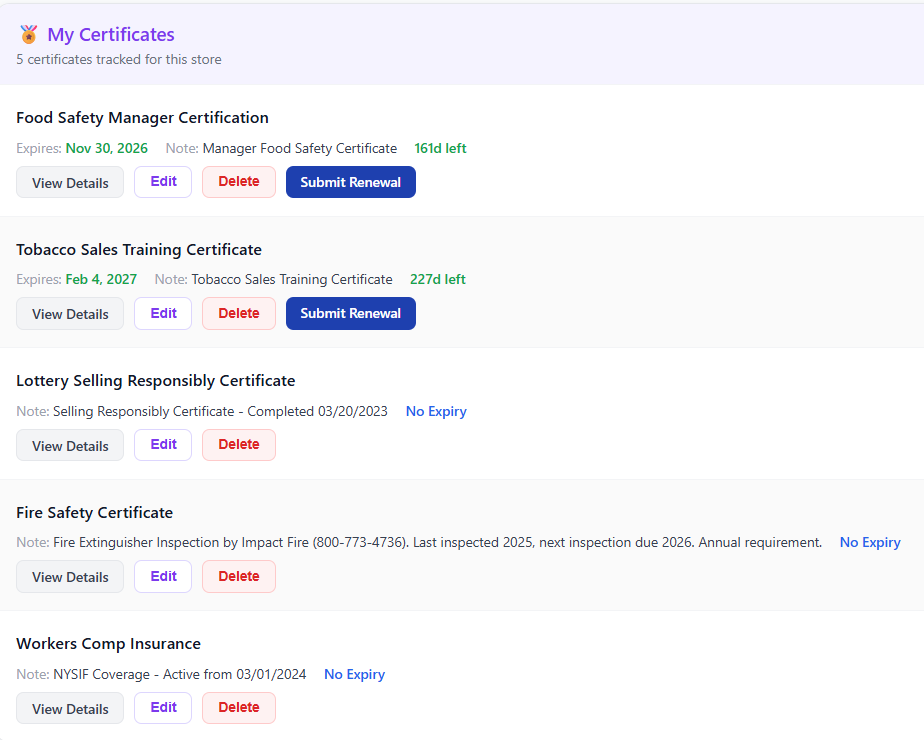This screenshot has width=924, height=740.
Task: Select the Fire Safety Certificate title
Action: (x=94, y=513)
